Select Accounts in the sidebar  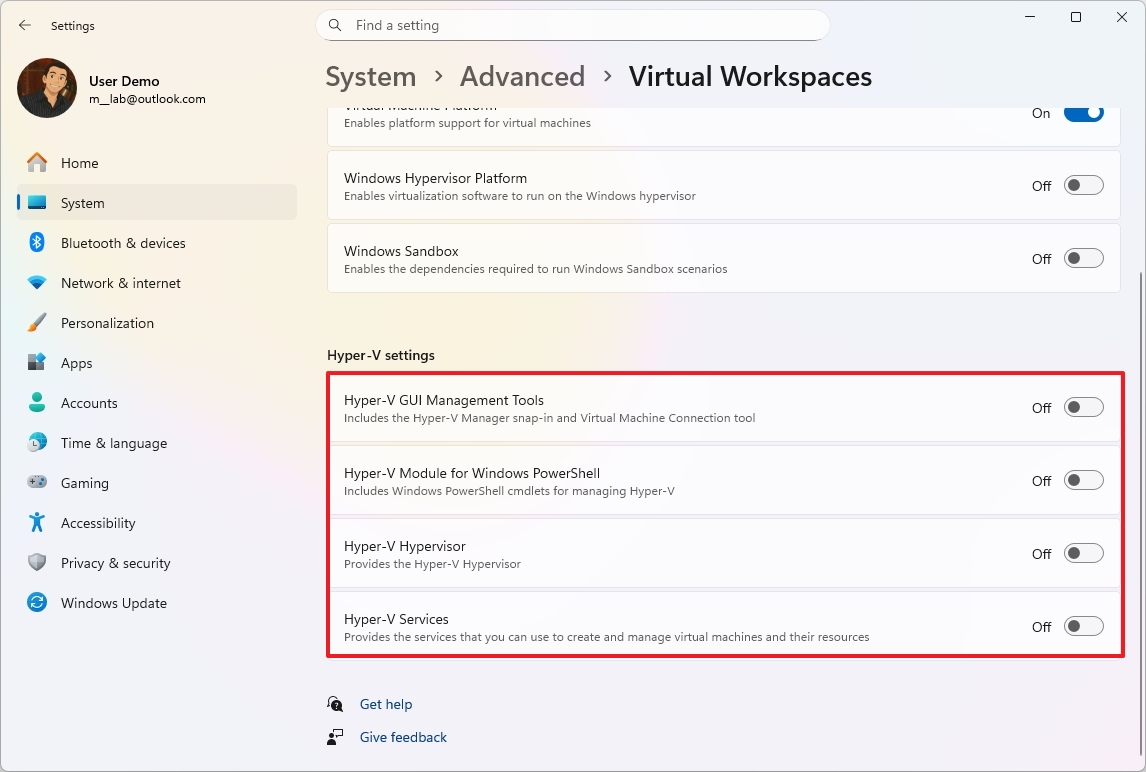(x=90, y=402)
